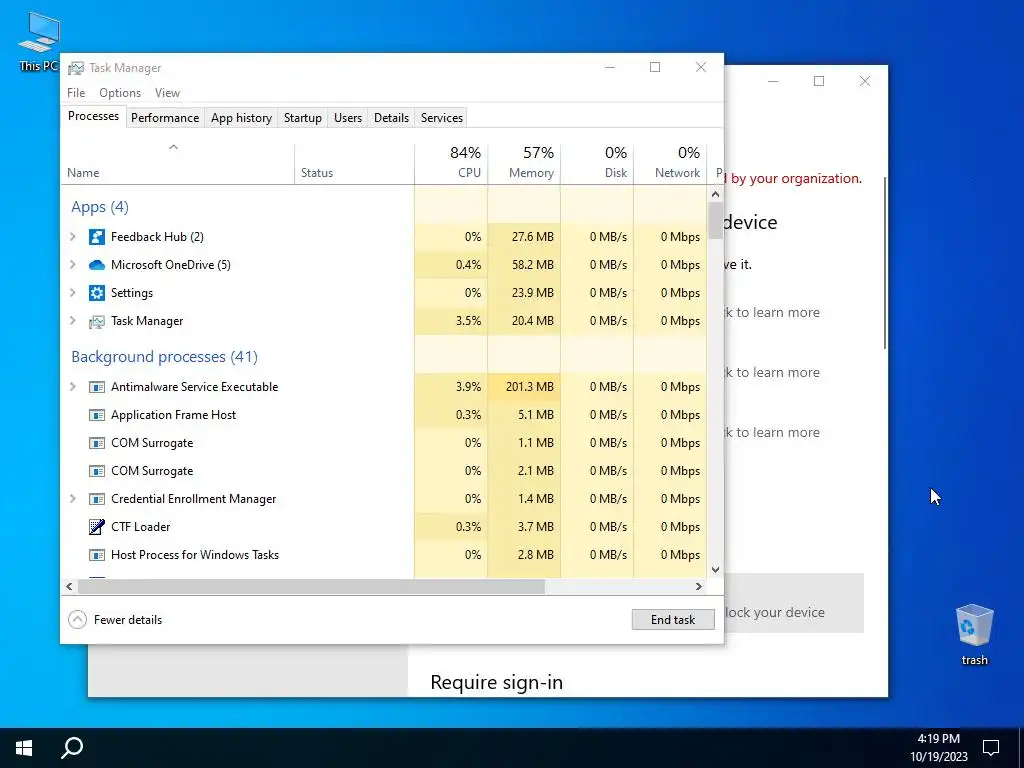Open the Options menu
The height and width of the screenshot is (768, 1024).
point(120,93)
